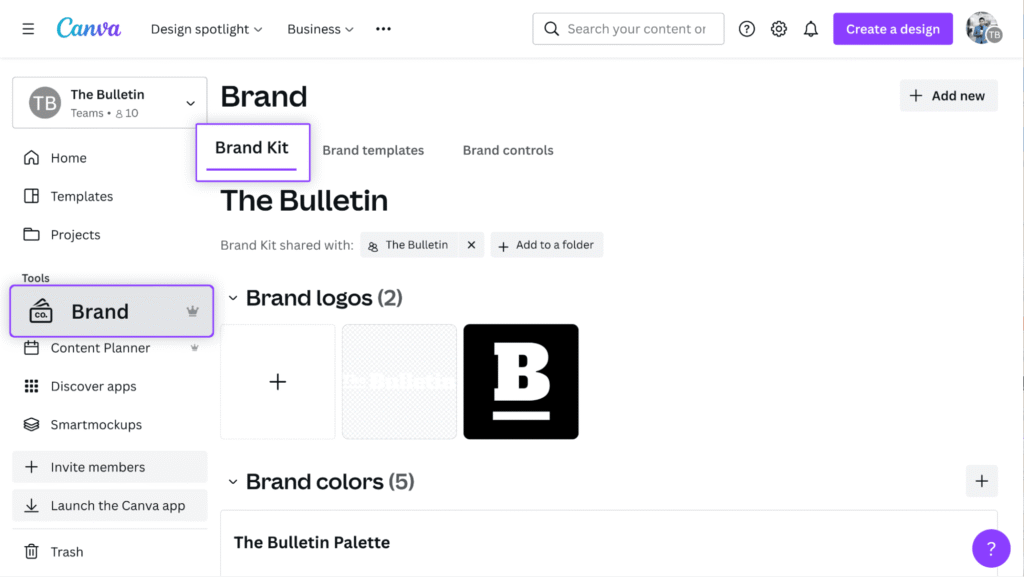Click Add to a folder button
Image resolution: width=1024 pixels, height=577 pixels.
tap(546, 245)
